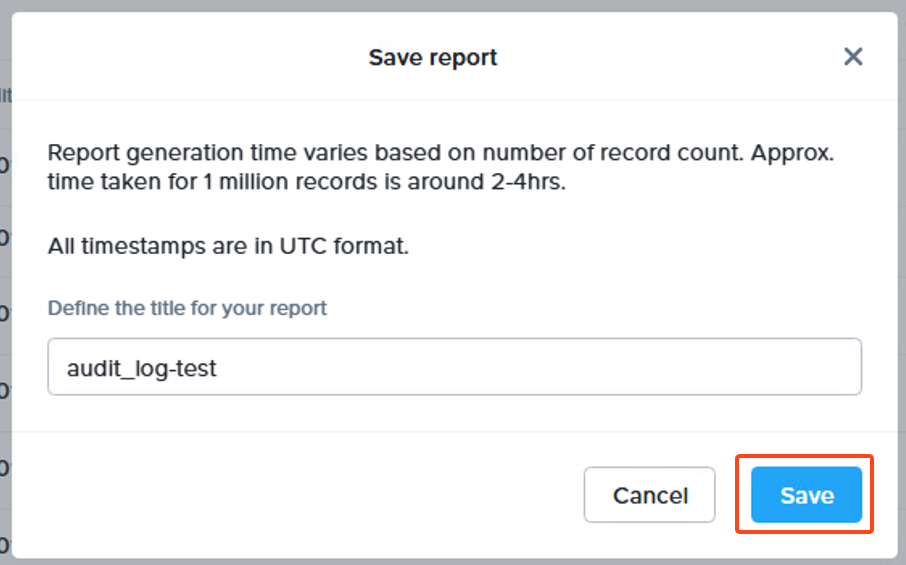This screenshot has height=565, width=906.
Task: Click the X in dialog header
Action: (853, 57)
